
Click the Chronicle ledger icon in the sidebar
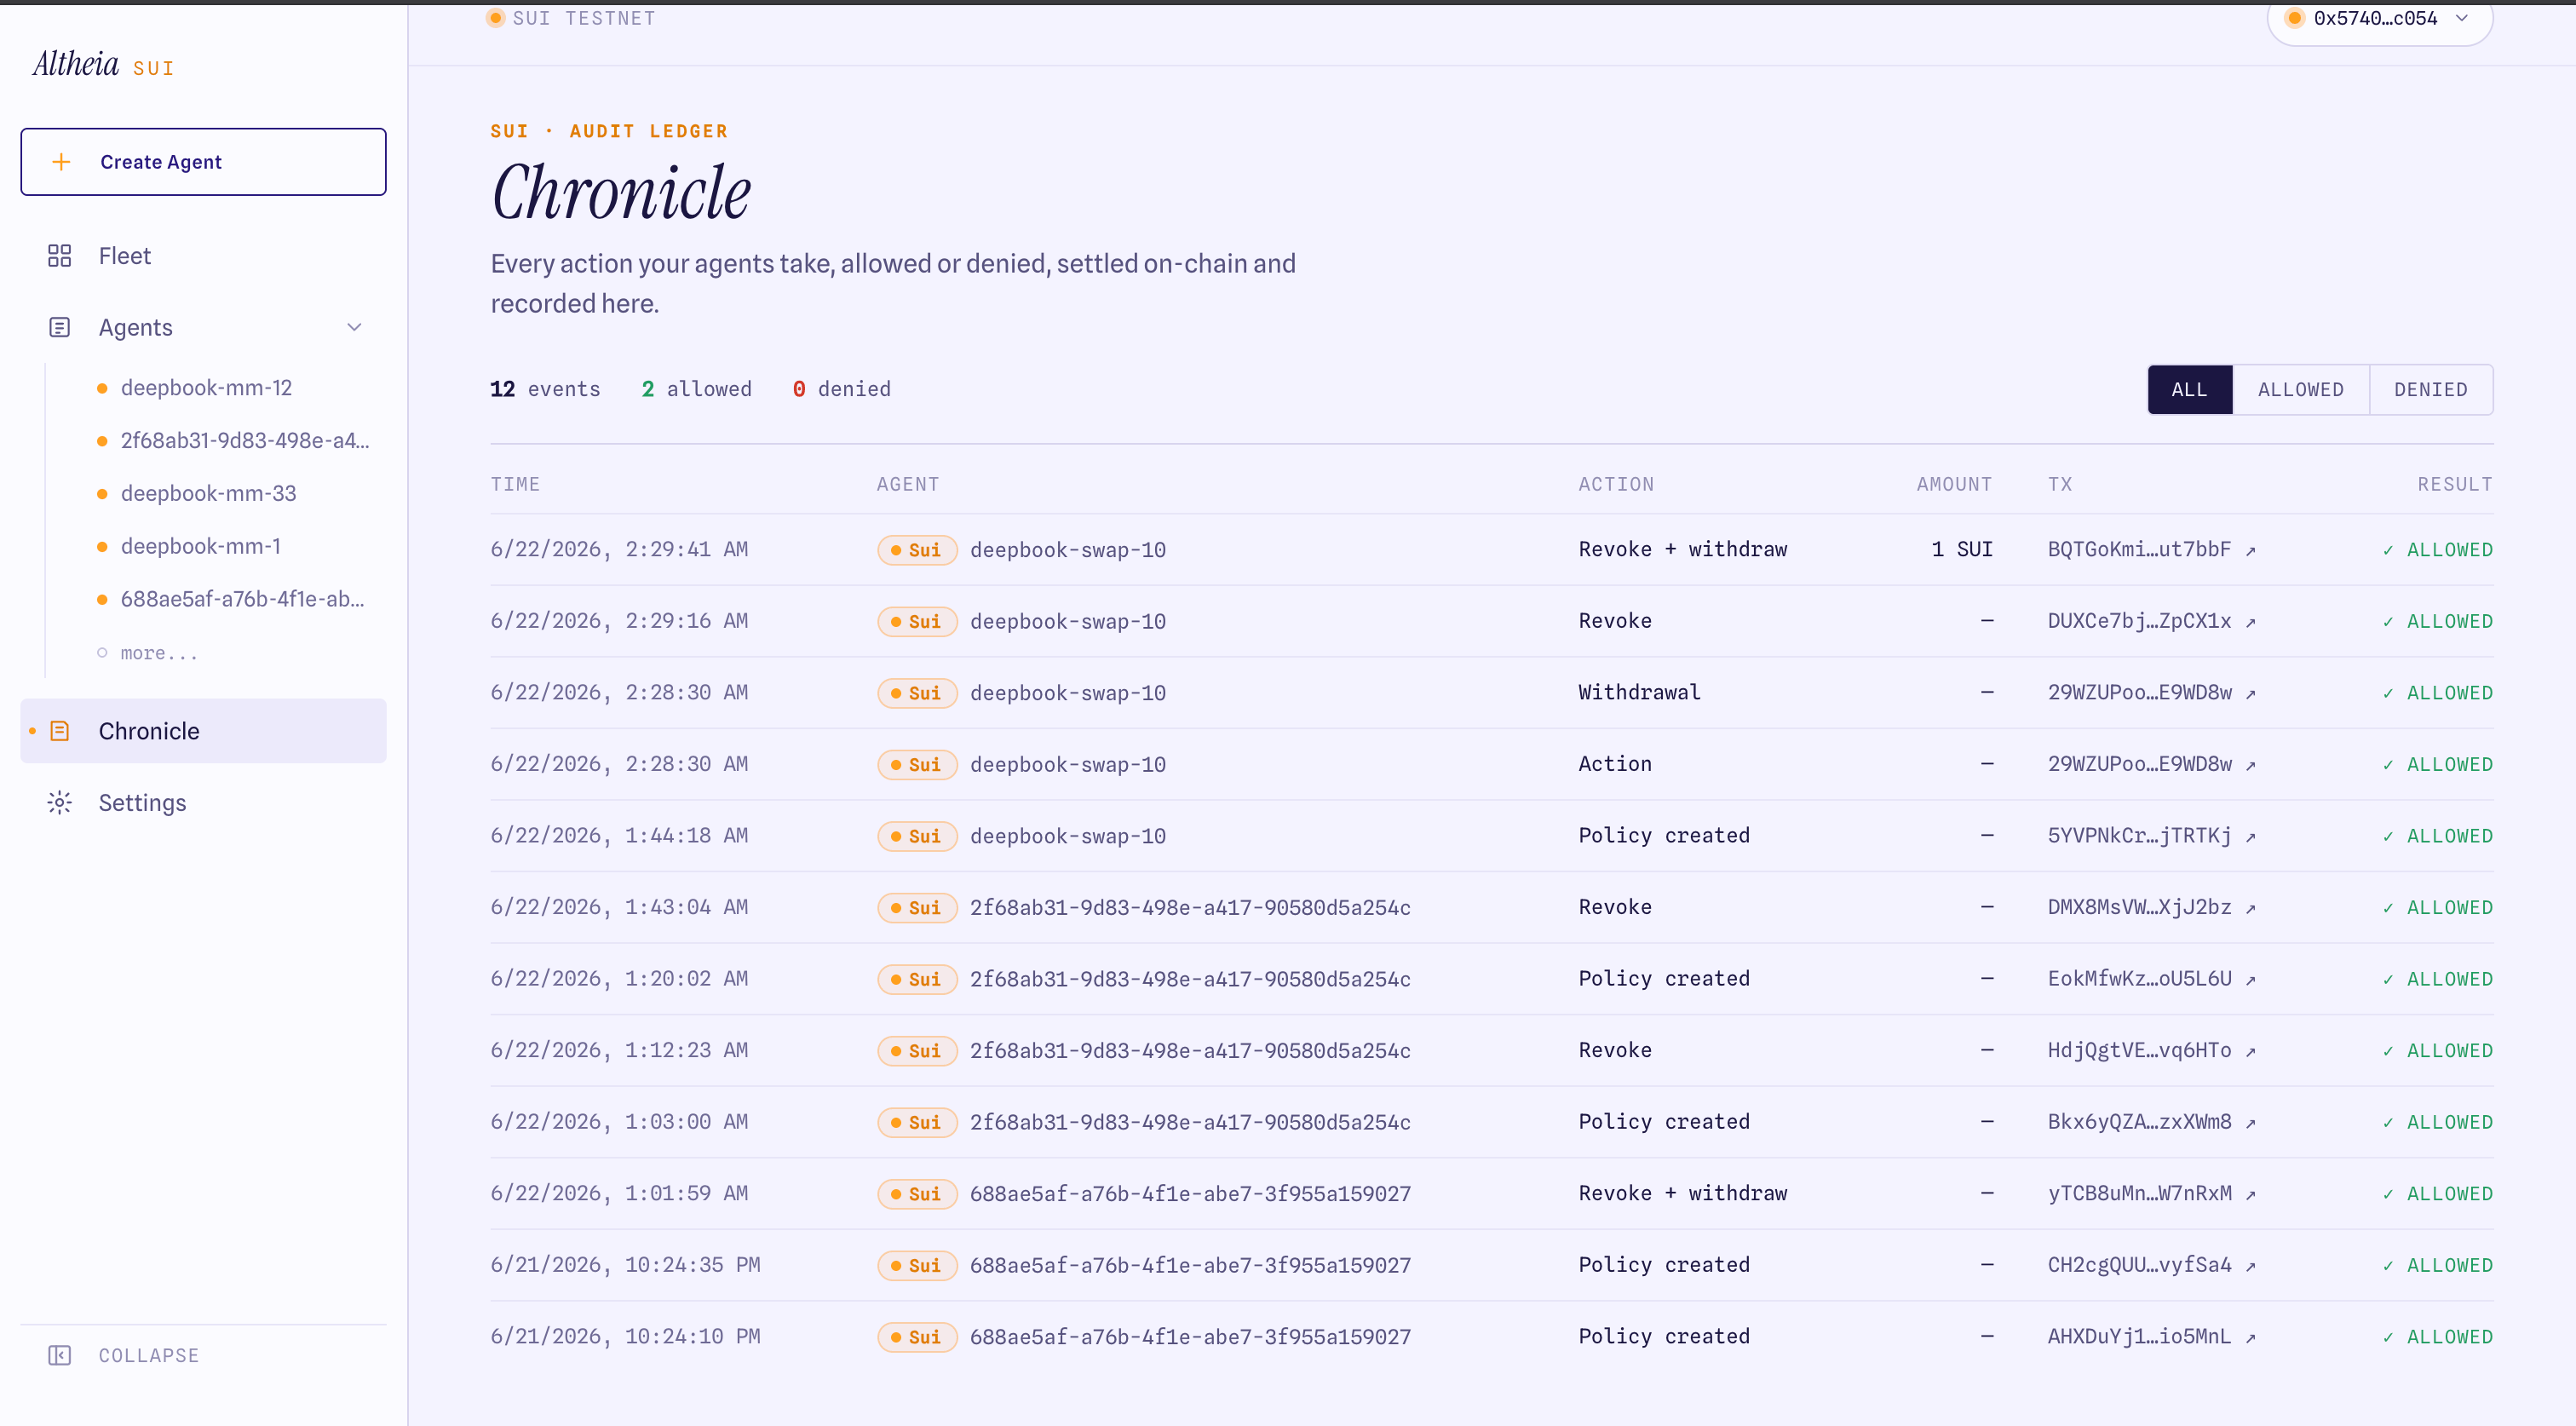coord(60,731)
